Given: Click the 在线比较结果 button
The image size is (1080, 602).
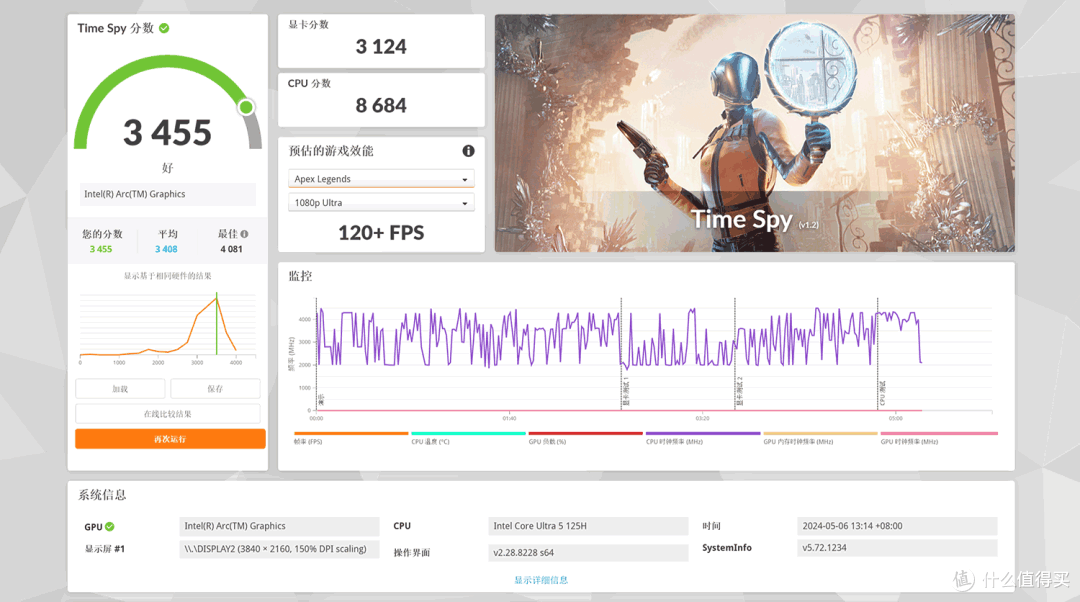Looking at the screenshot, I should pos(168,414).
